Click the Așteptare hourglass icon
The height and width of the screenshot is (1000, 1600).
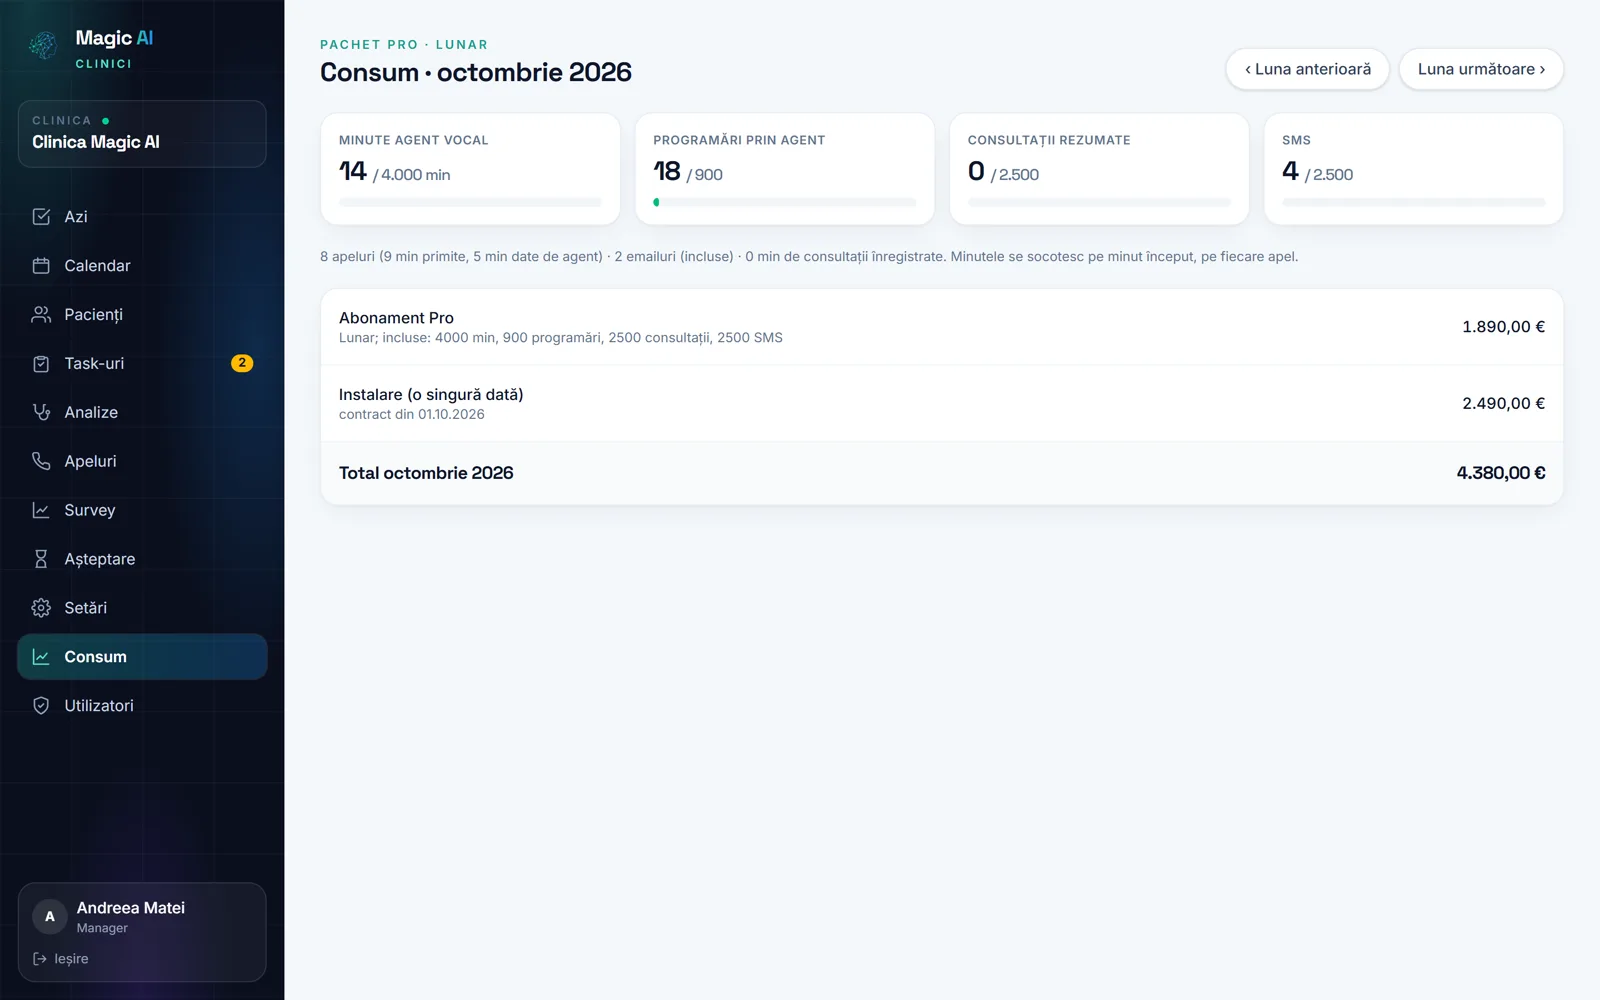click(41, 559)
